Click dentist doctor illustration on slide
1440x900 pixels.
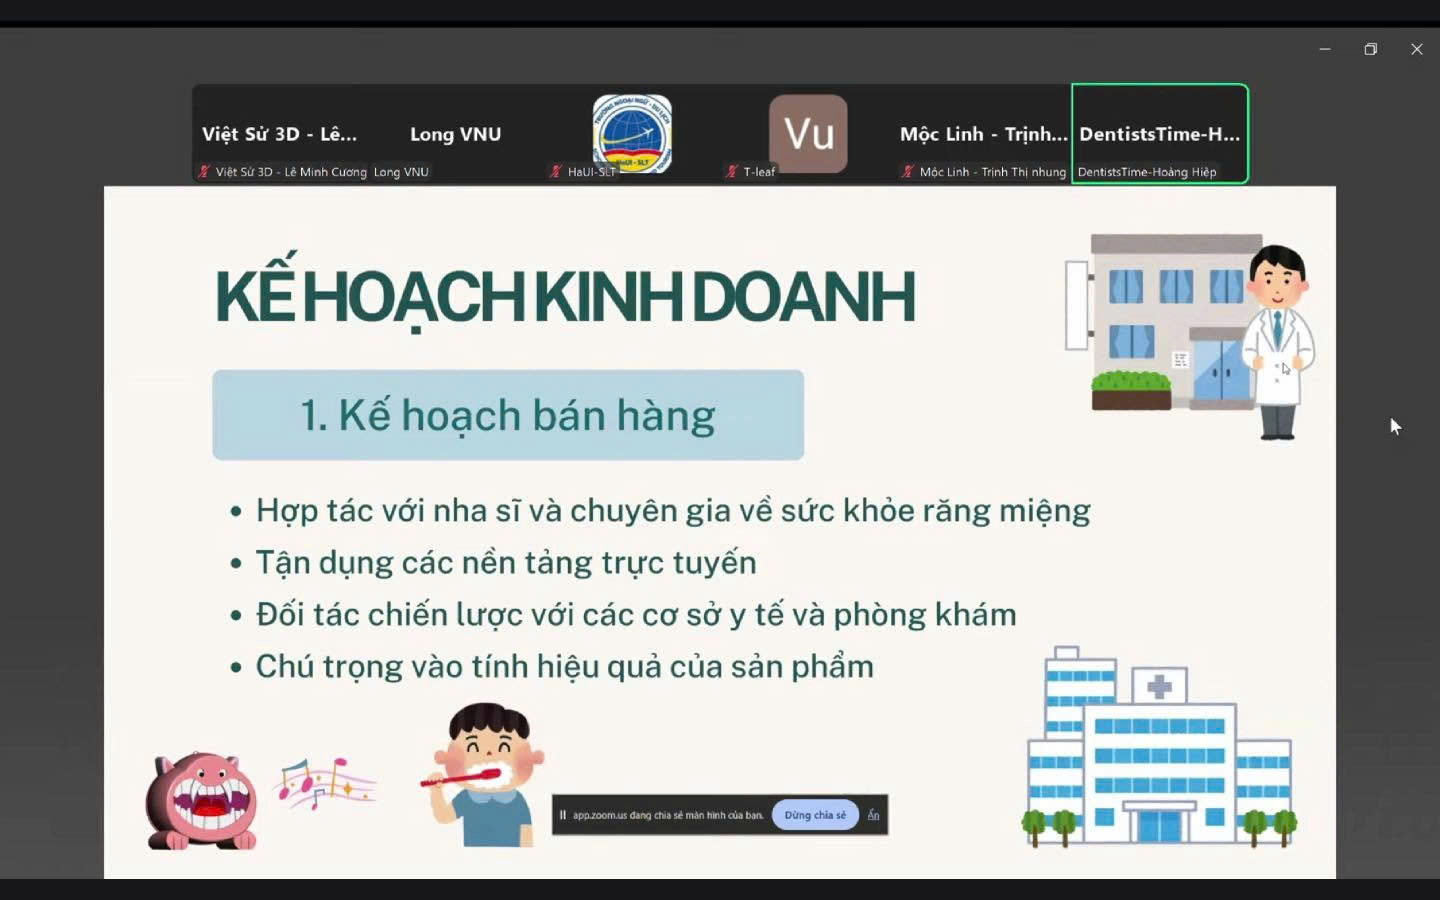1277,342
